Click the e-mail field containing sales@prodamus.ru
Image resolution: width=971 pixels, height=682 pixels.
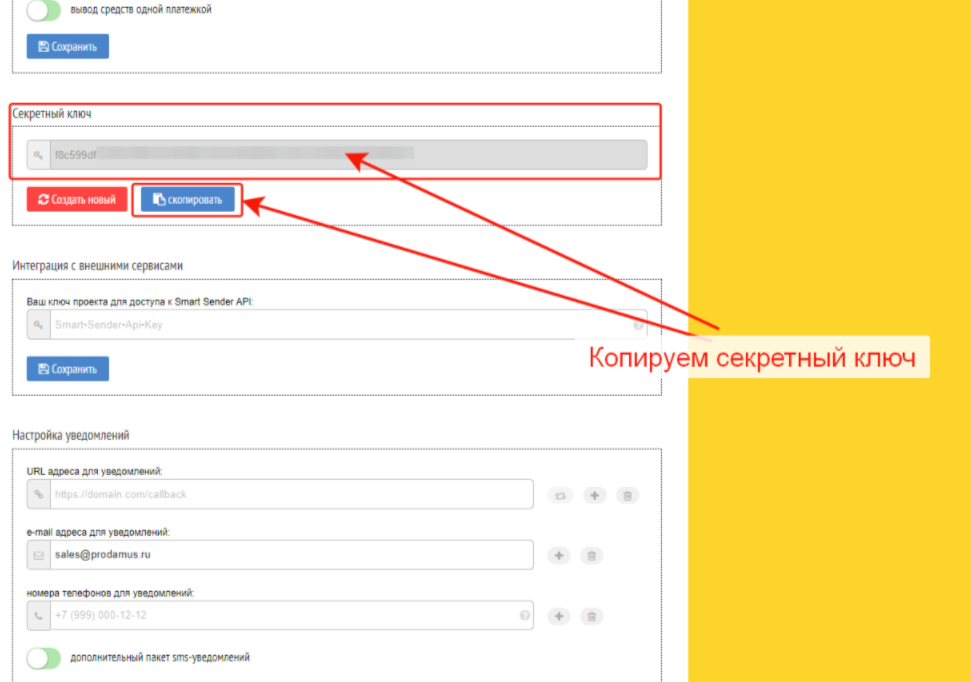pyautogui.click(x=290, y=555)
